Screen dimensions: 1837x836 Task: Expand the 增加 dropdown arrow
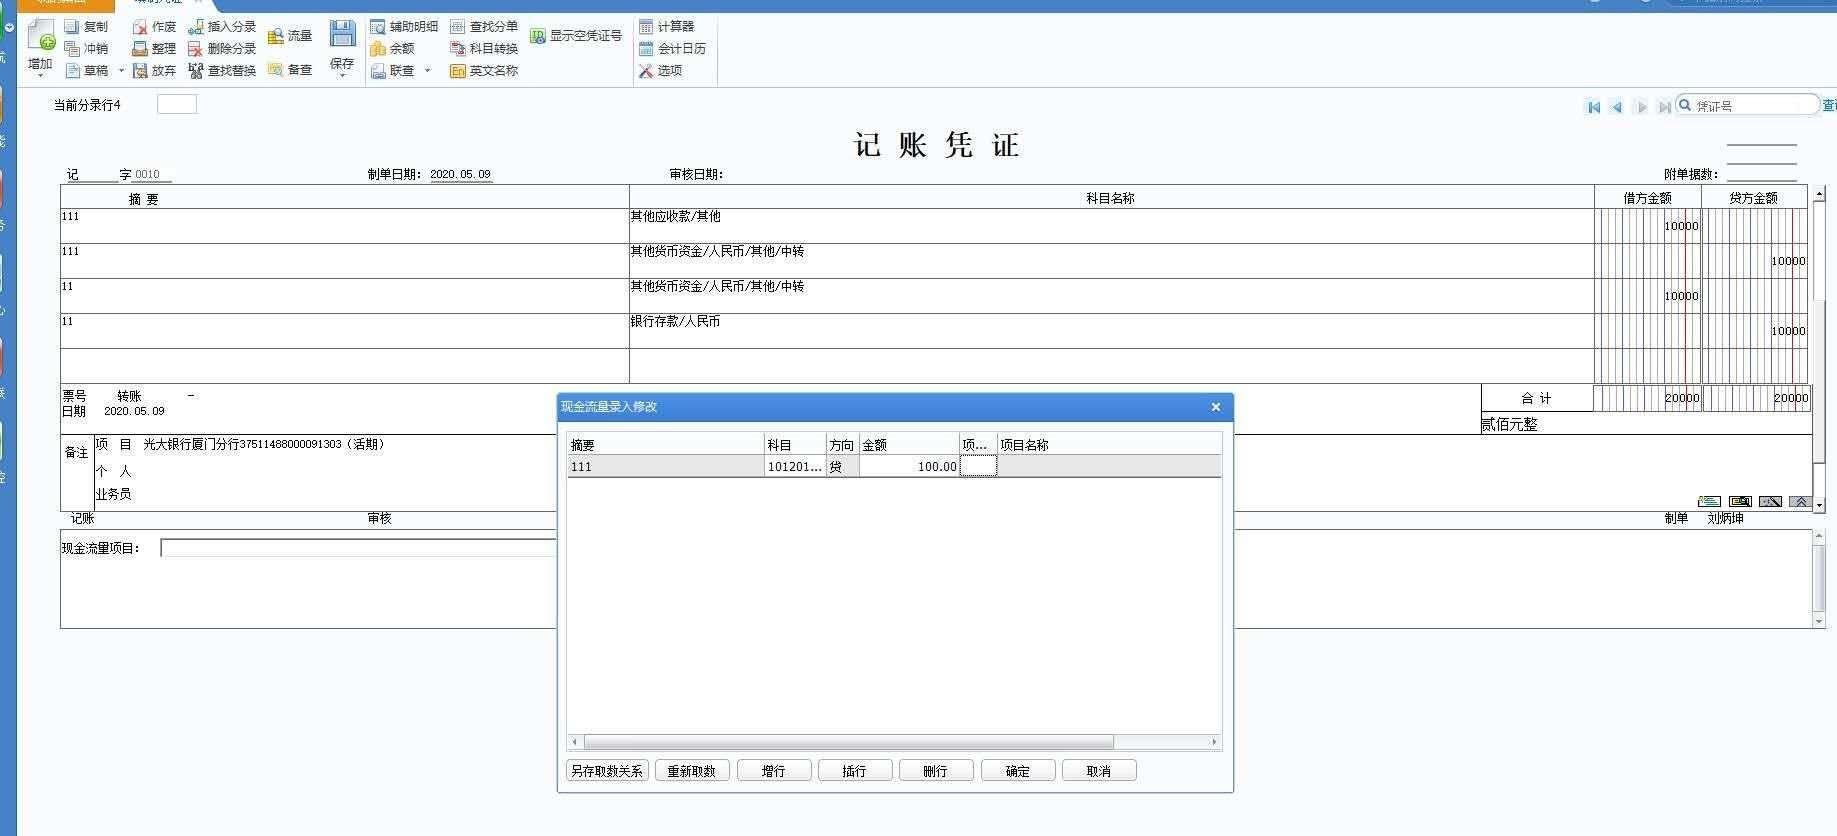[x=41, y=77]
